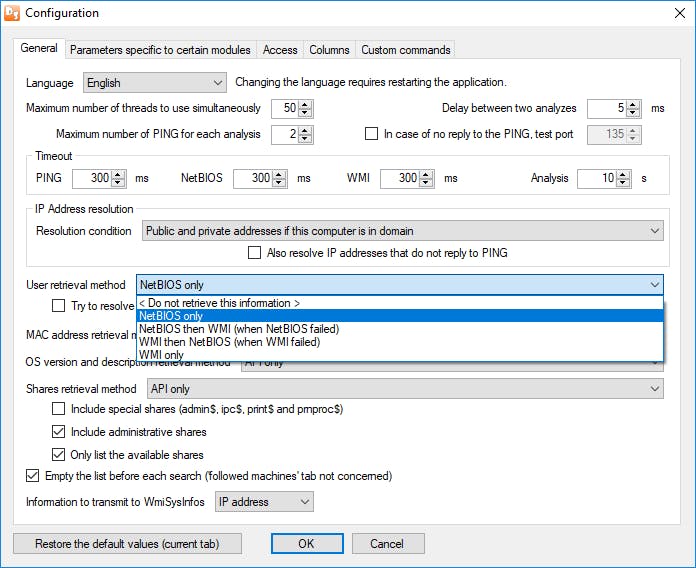
Task: Decrease NetBIOS timeout value
Action: tap(279, 182)
